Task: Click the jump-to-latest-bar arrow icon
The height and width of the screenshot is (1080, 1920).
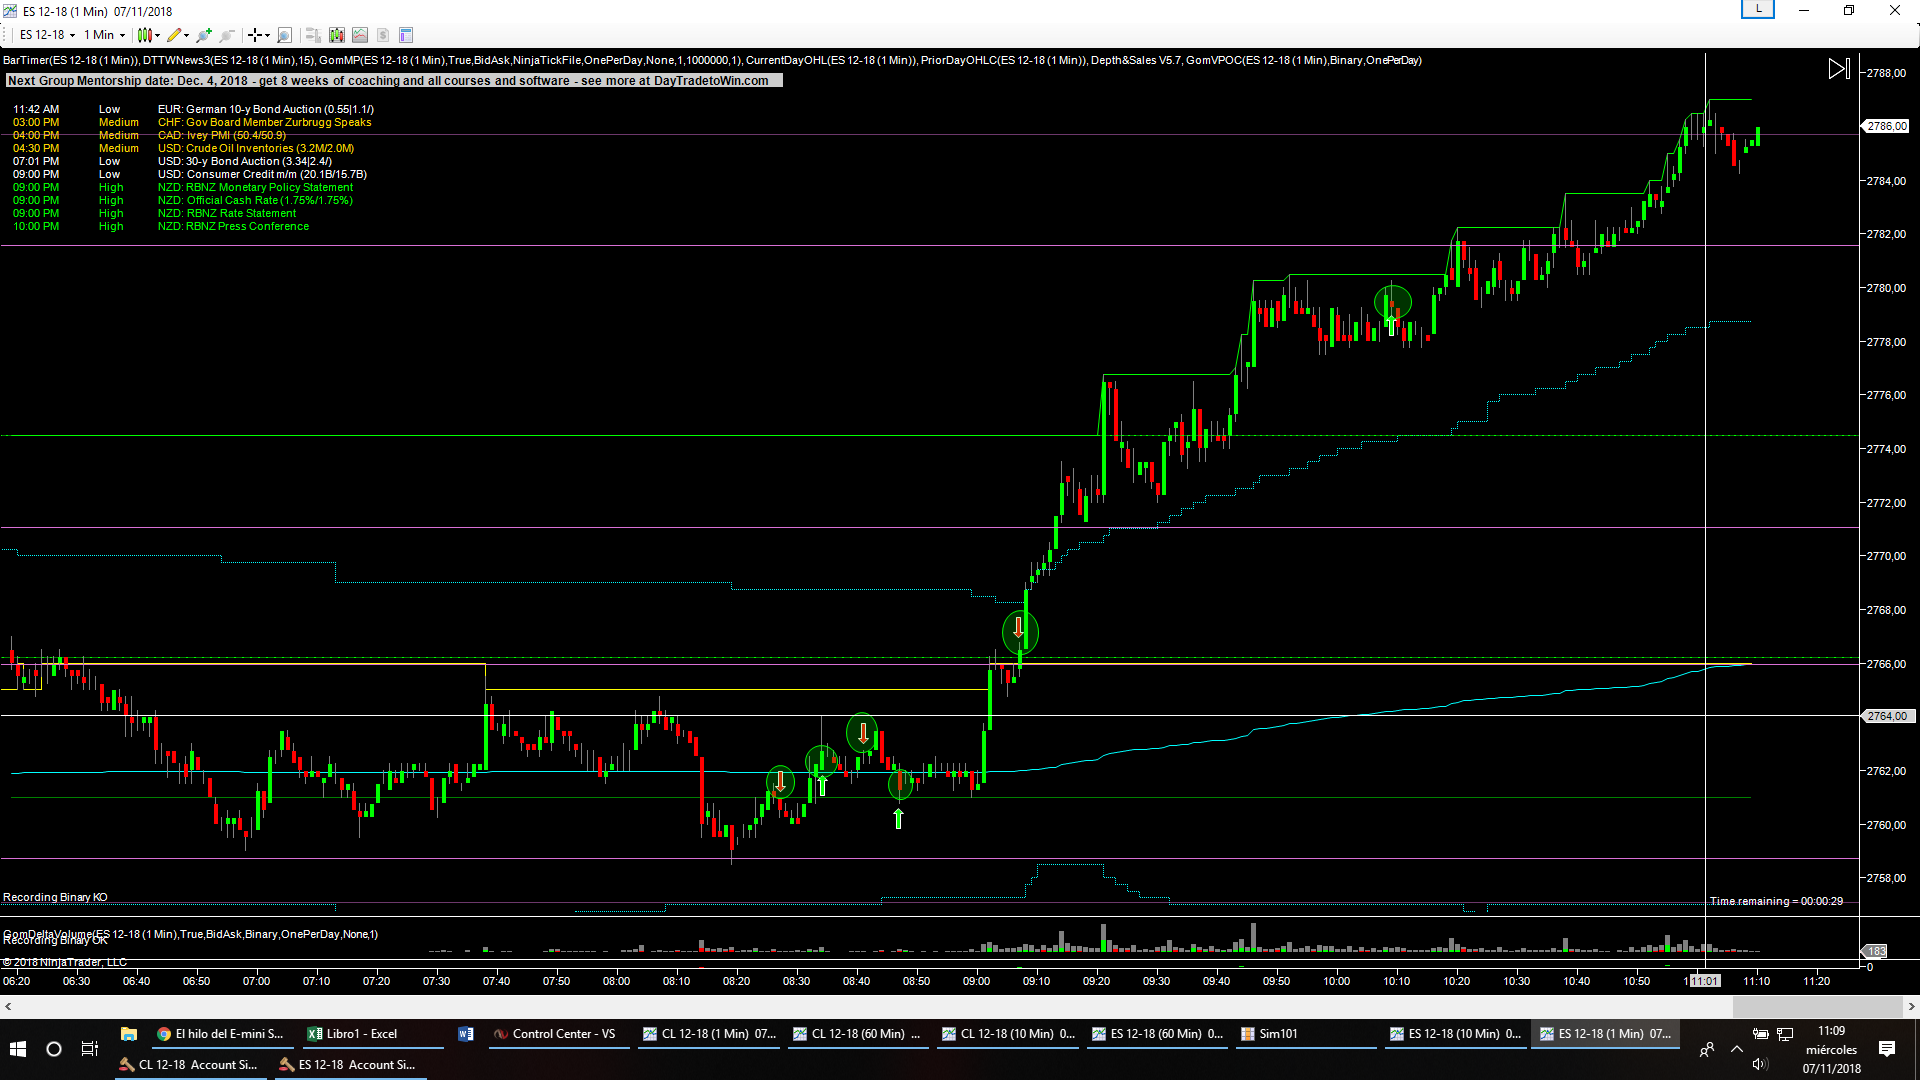Action: tap(1838, 69)
